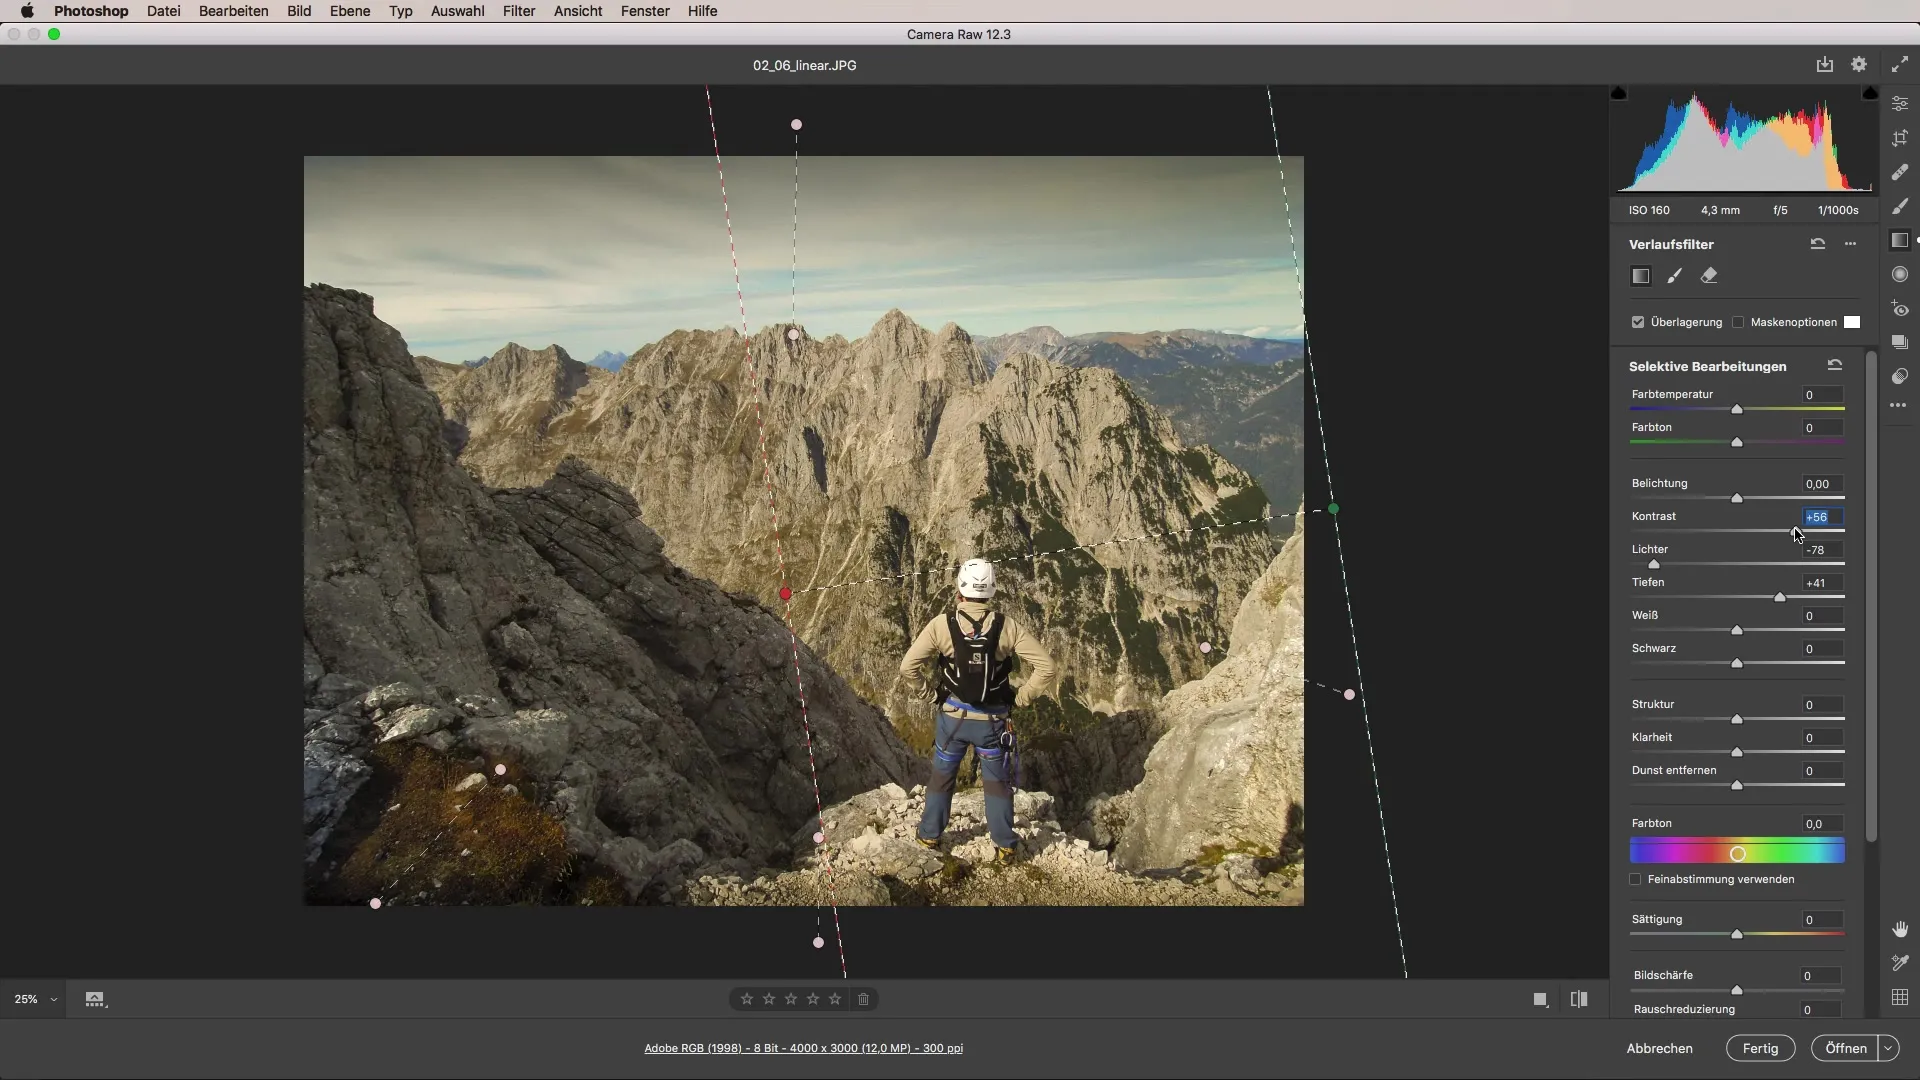Image resolution: width=1920 pixels, height=1080 pixels.
Task: Open the Apple menu
Action: pyautogui.click(x=27, y=11)
